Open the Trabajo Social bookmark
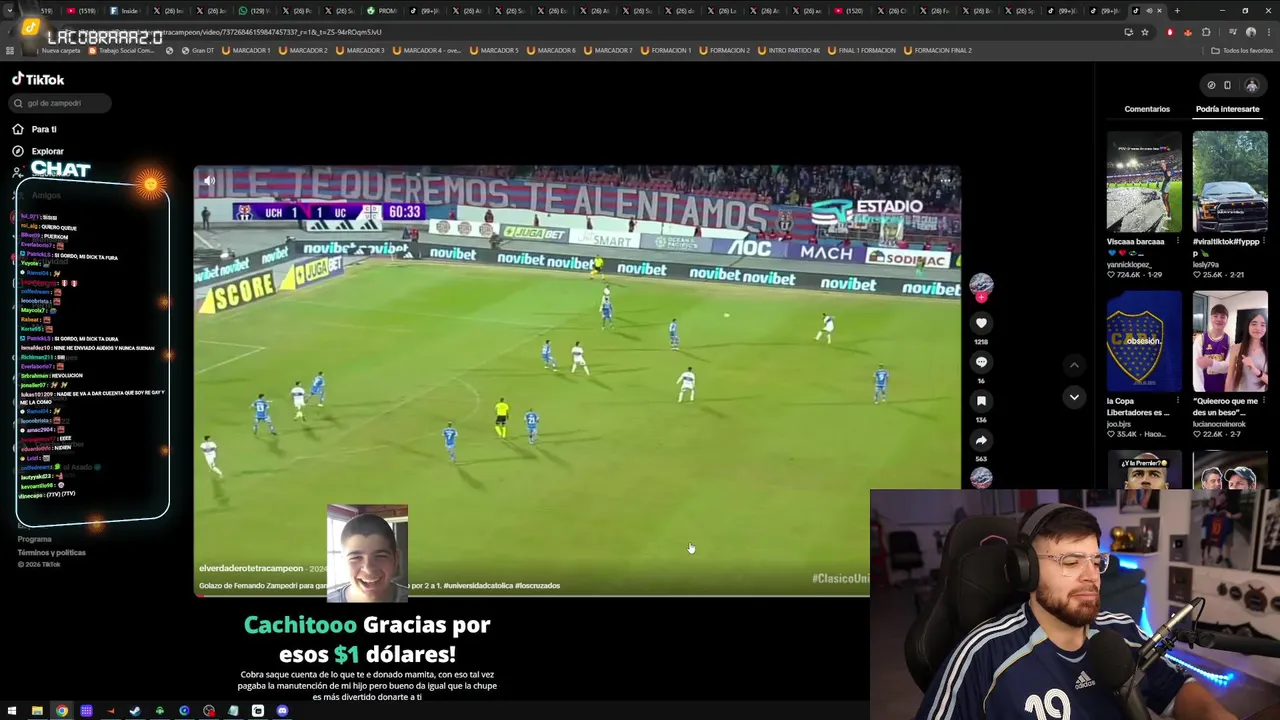This screenshot has width=1280, height=720. [122, 50]
